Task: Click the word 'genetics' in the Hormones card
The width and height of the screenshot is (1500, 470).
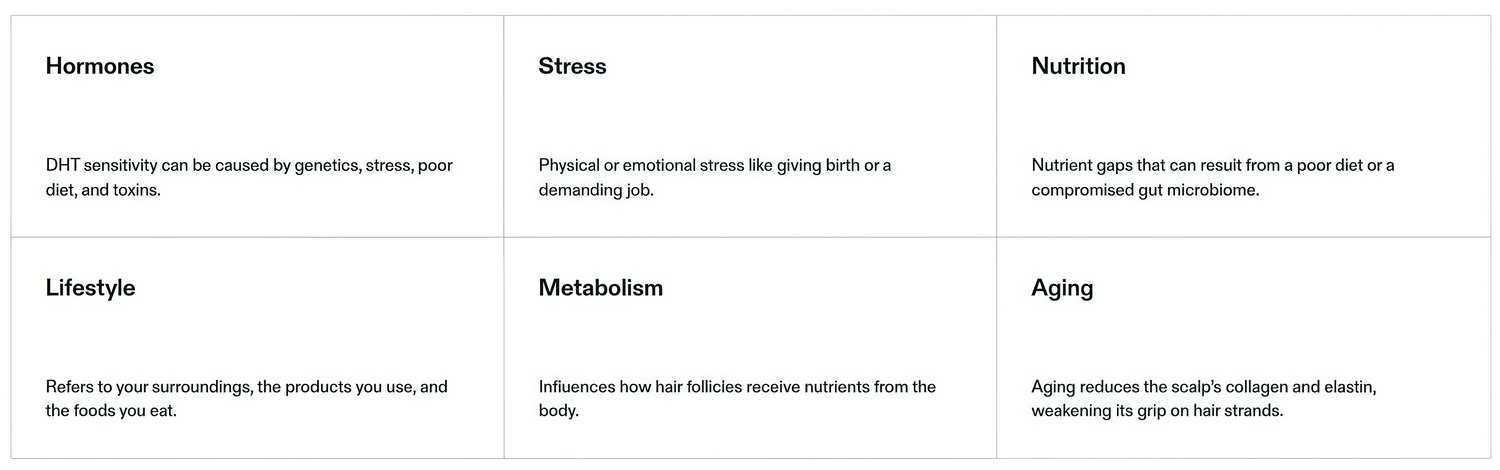Action: tap(327, 166)
